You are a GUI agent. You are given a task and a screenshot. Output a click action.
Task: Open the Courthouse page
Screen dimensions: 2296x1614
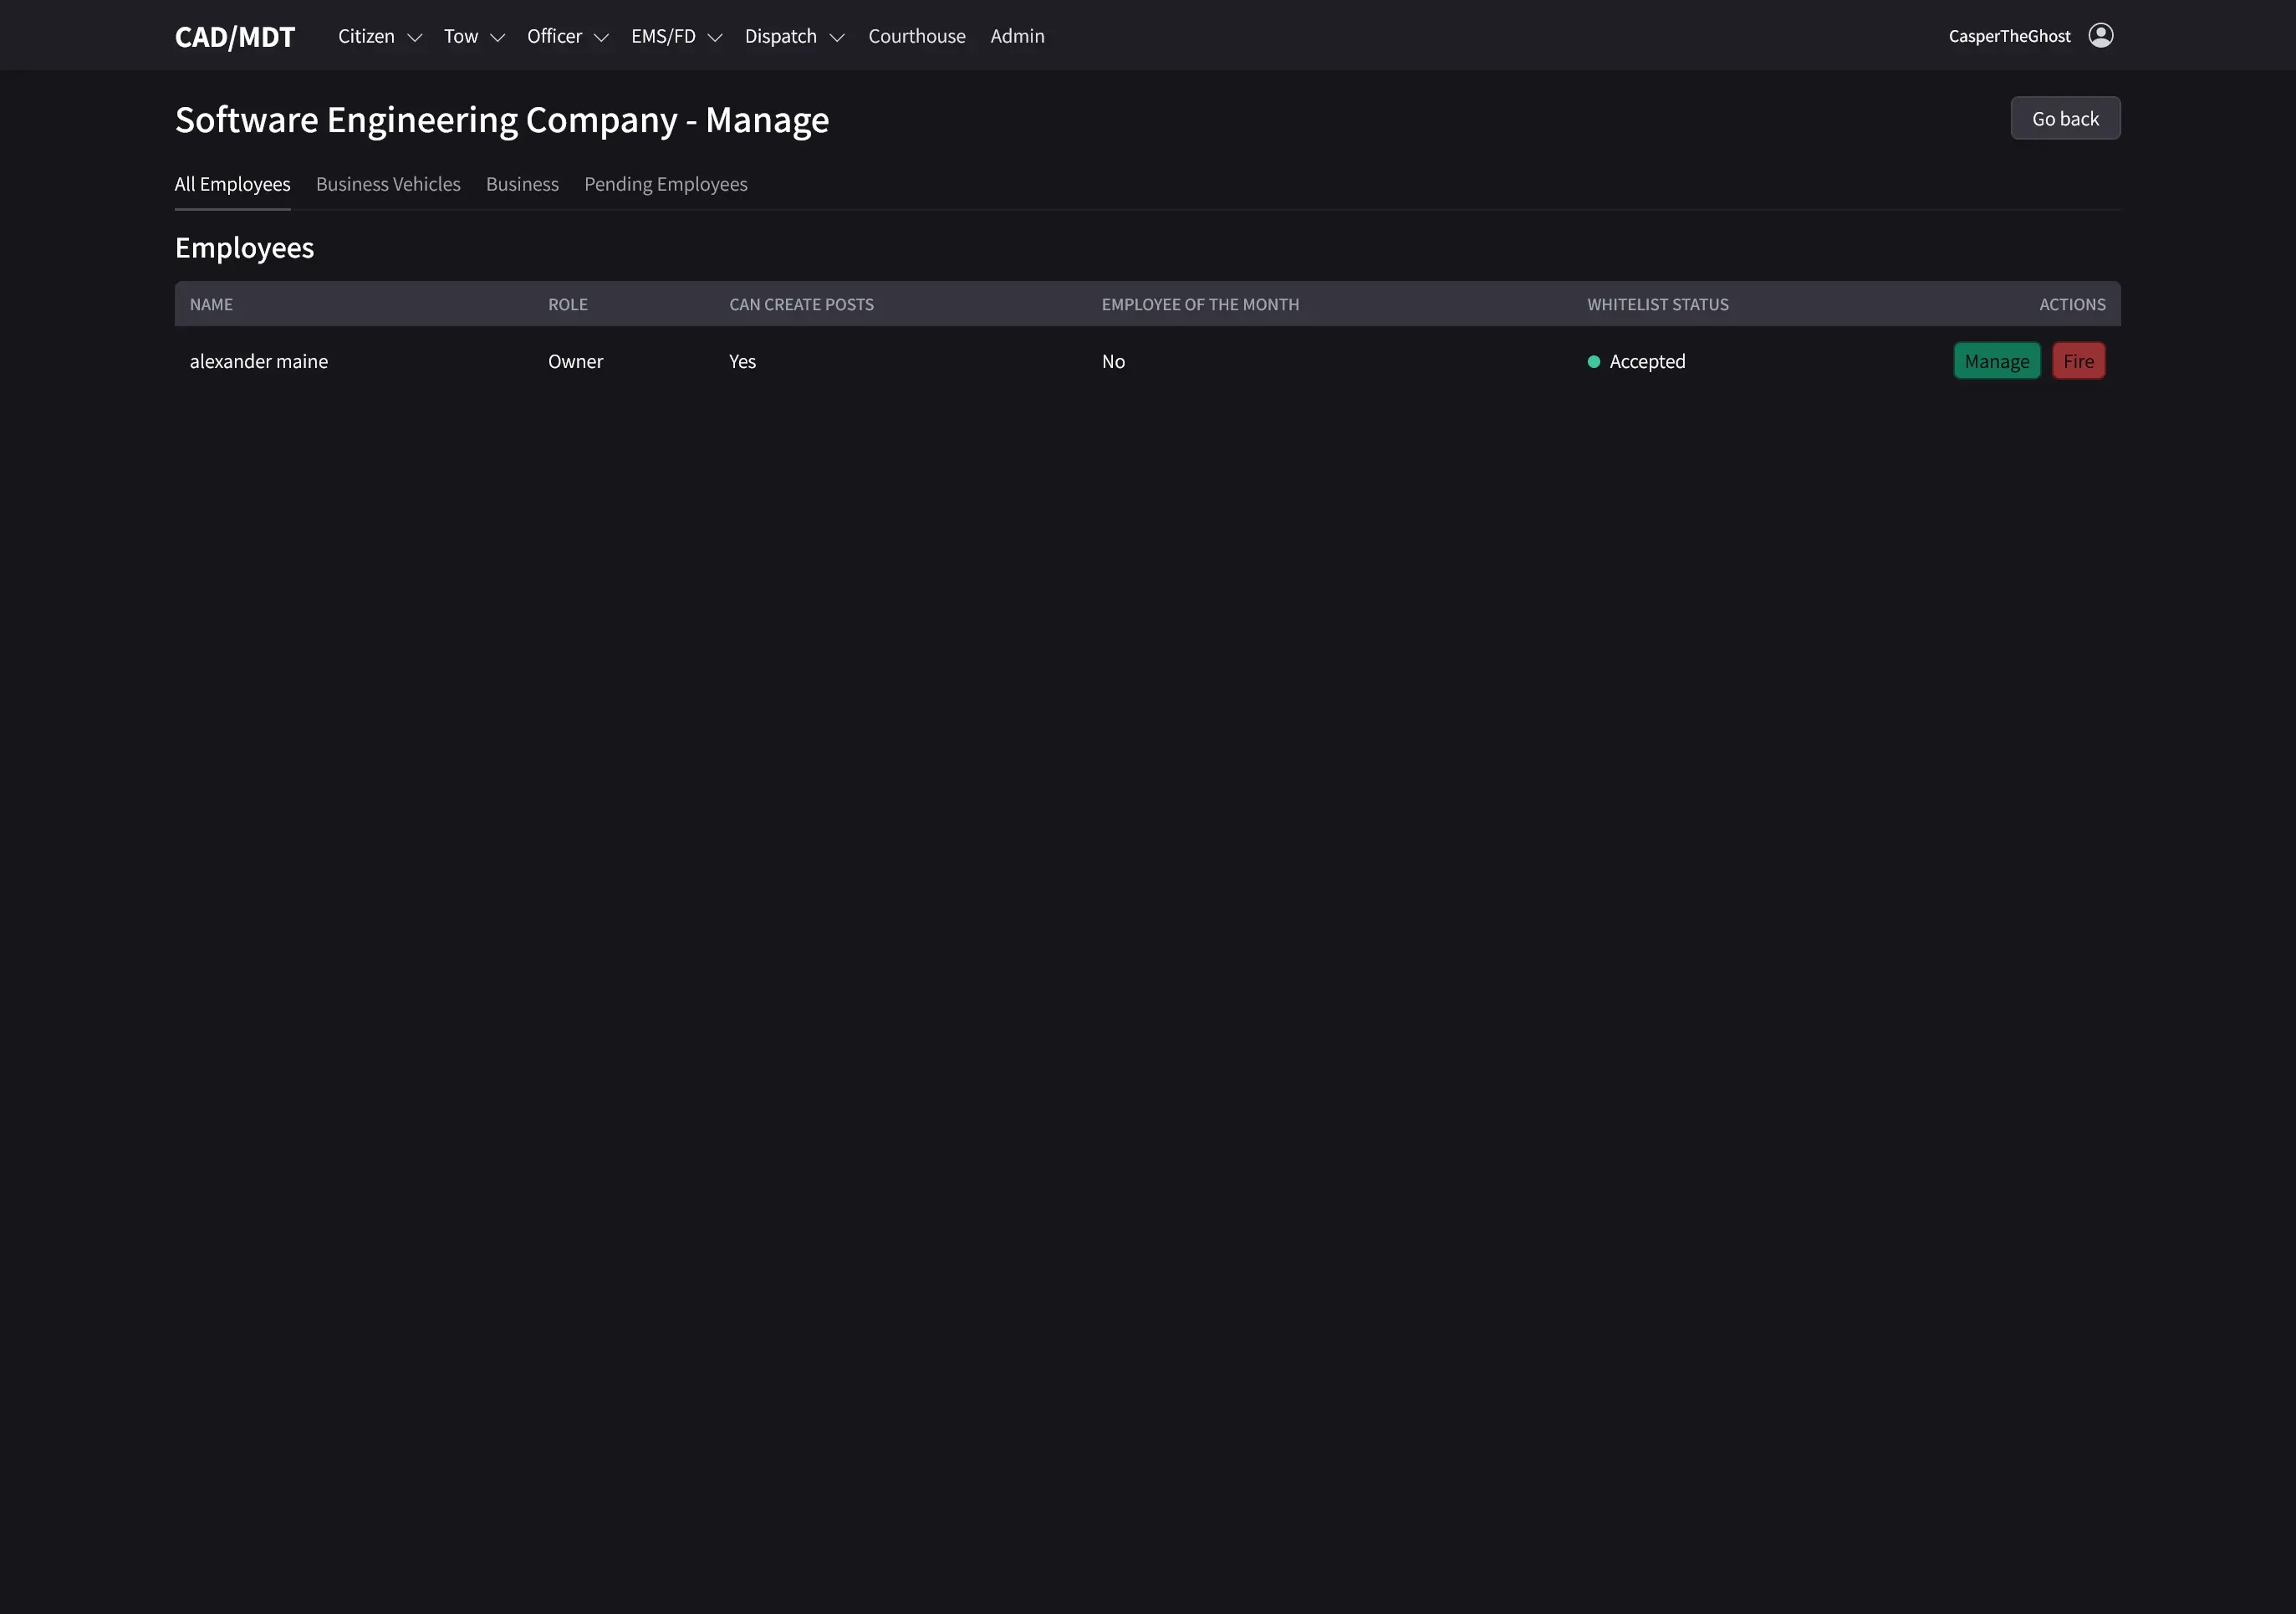(916, 36)
